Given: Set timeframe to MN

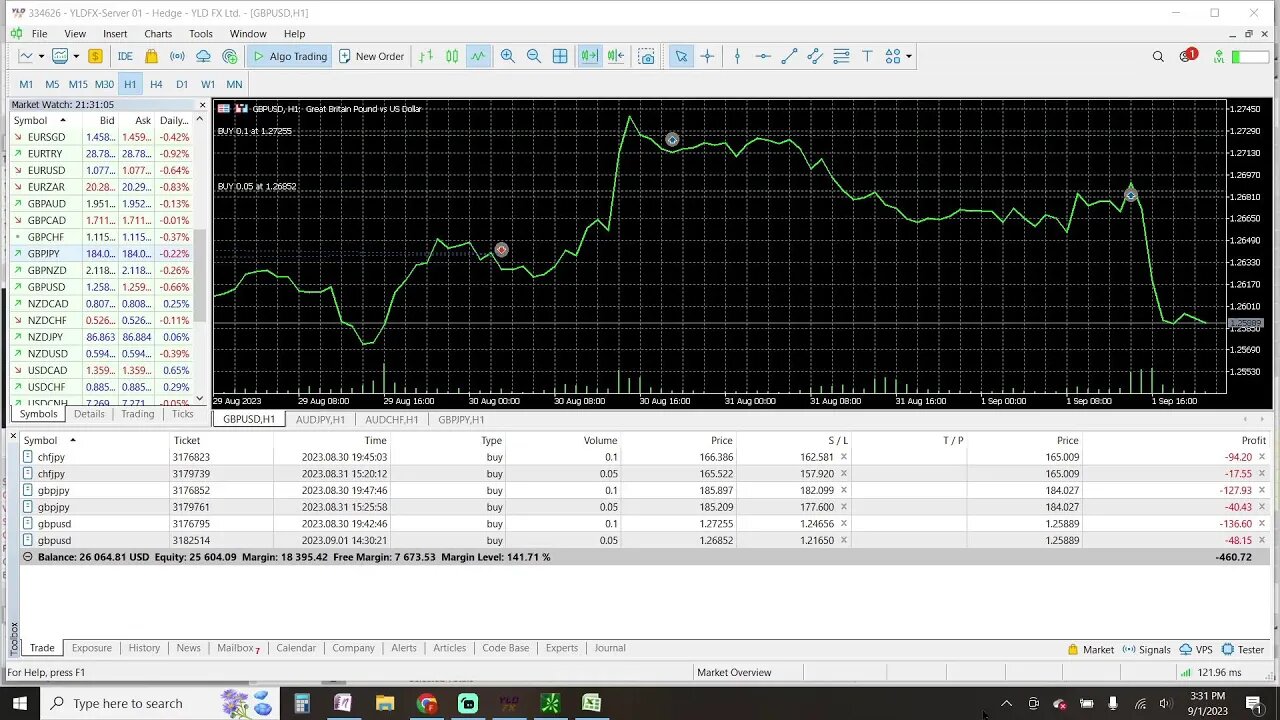Looking at the screenshot, I should 234,84.
